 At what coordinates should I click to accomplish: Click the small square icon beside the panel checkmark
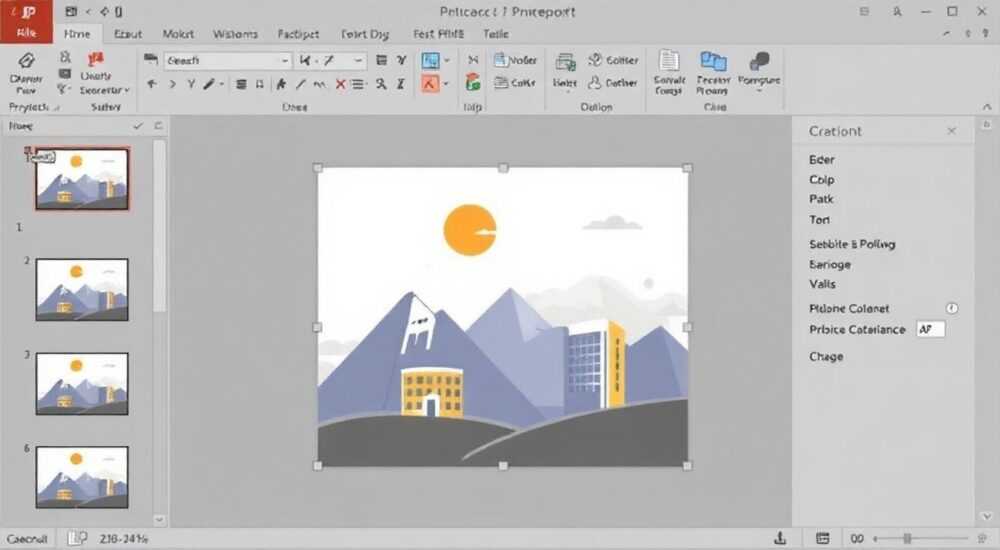[x=158, y=126]
